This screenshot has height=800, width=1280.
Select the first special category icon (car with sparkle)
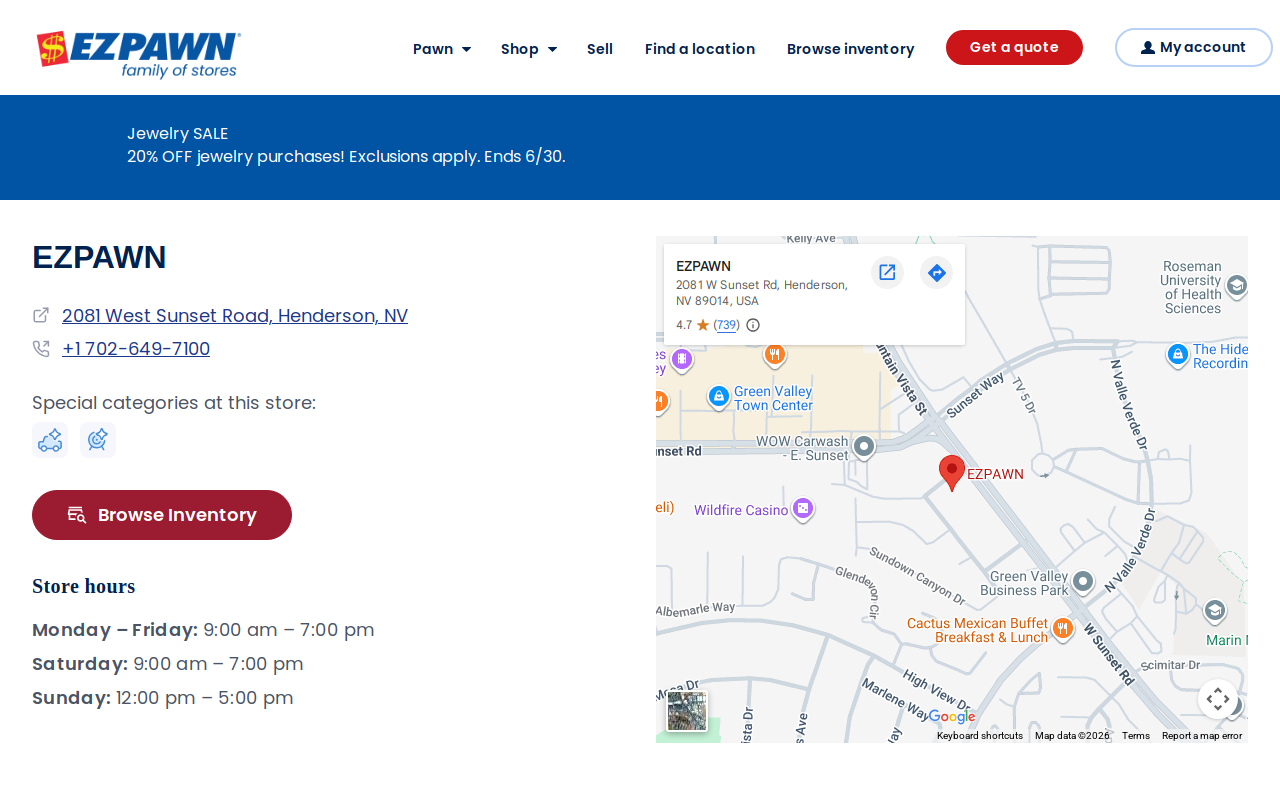(50, 440)
